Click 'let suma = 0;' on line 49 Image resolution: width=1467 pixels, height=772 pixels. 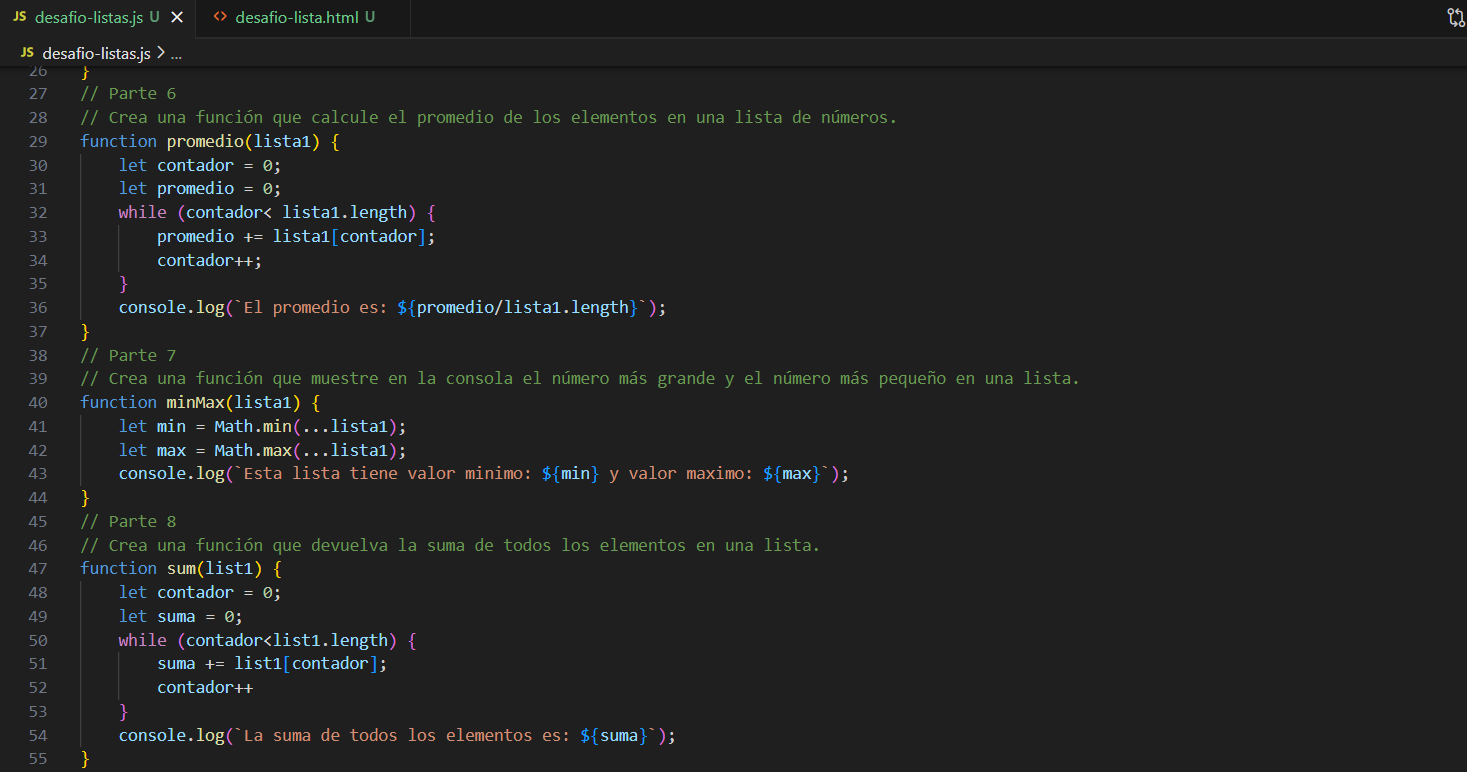[x=181, y=616]
